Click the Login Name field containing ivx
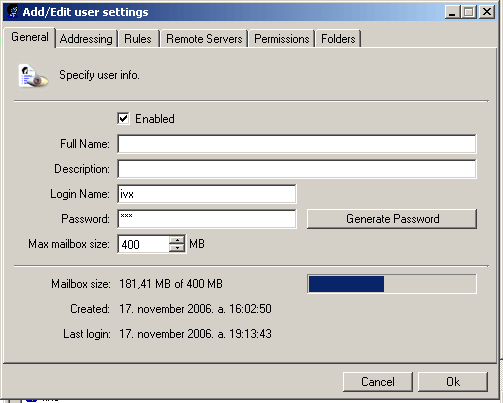The height and width of the screenshot is (403, 503). (207, 194)
